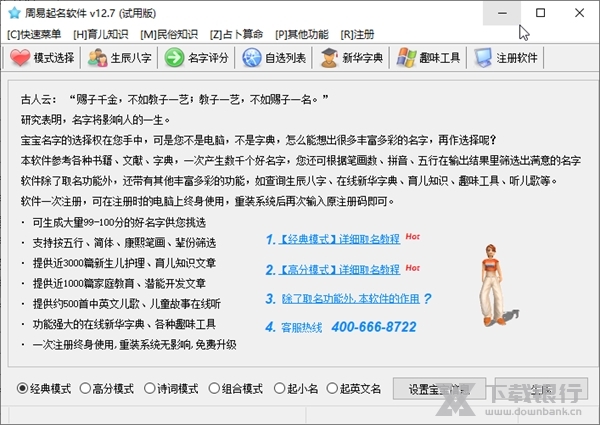Click bullet 功能强大的在线新华字典 text

(124, 324)
